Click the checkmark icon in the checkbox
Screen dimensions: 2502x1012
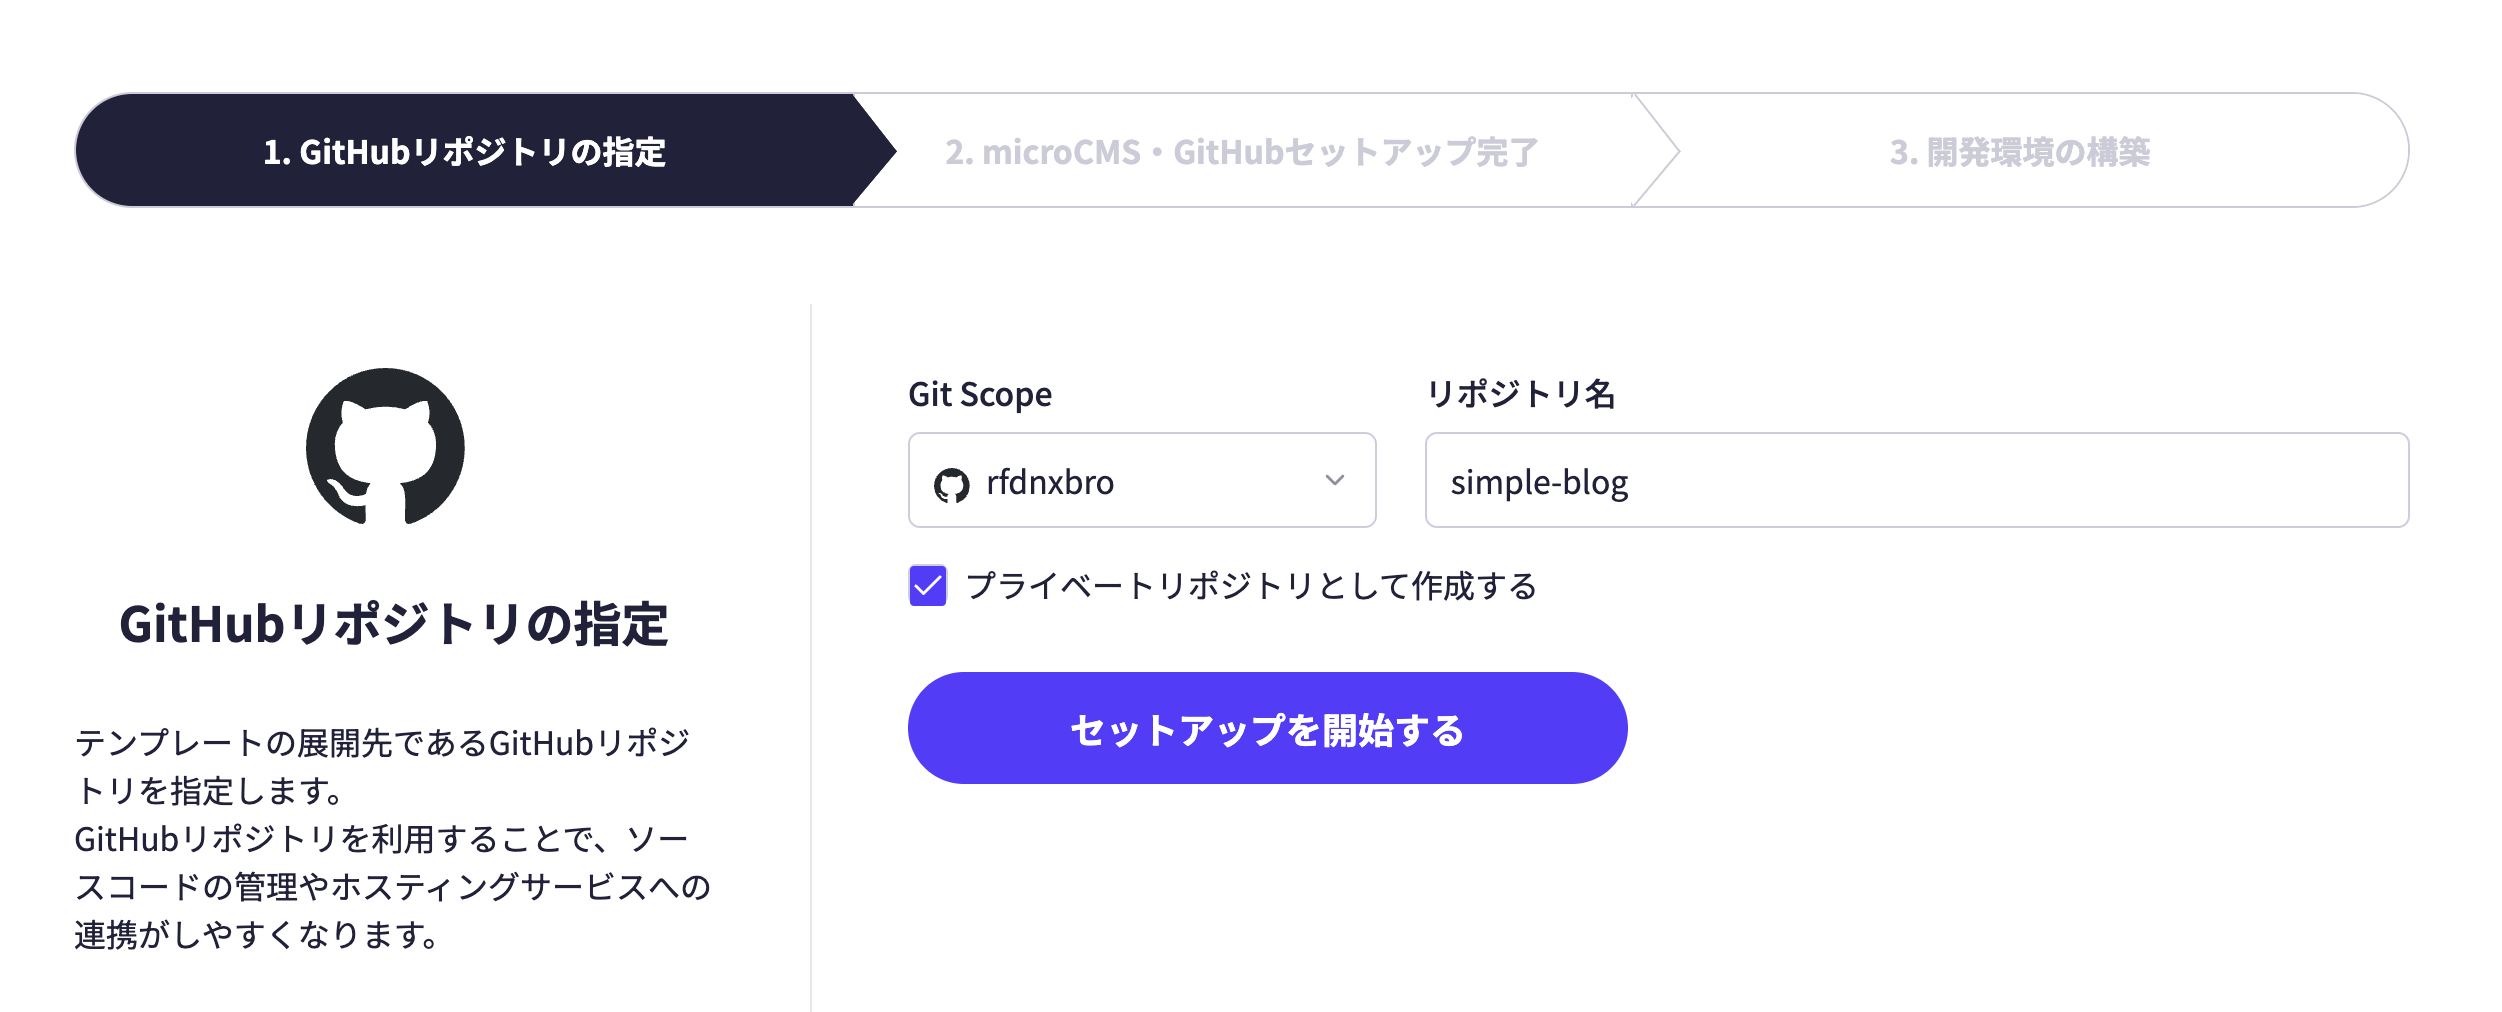(x=927, y=586)
